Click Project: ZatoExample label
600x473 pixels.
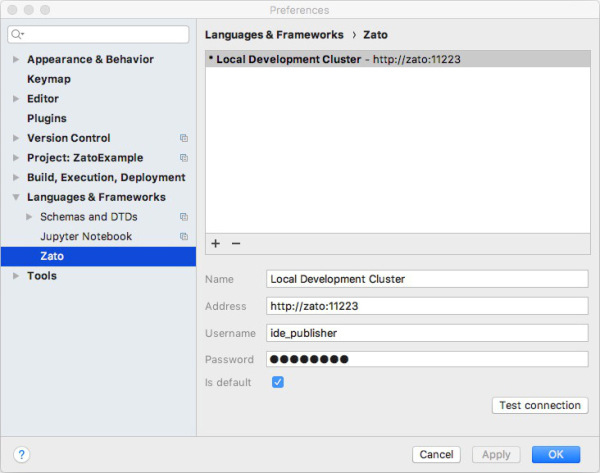pyautogui.click(x=85, y=158)
